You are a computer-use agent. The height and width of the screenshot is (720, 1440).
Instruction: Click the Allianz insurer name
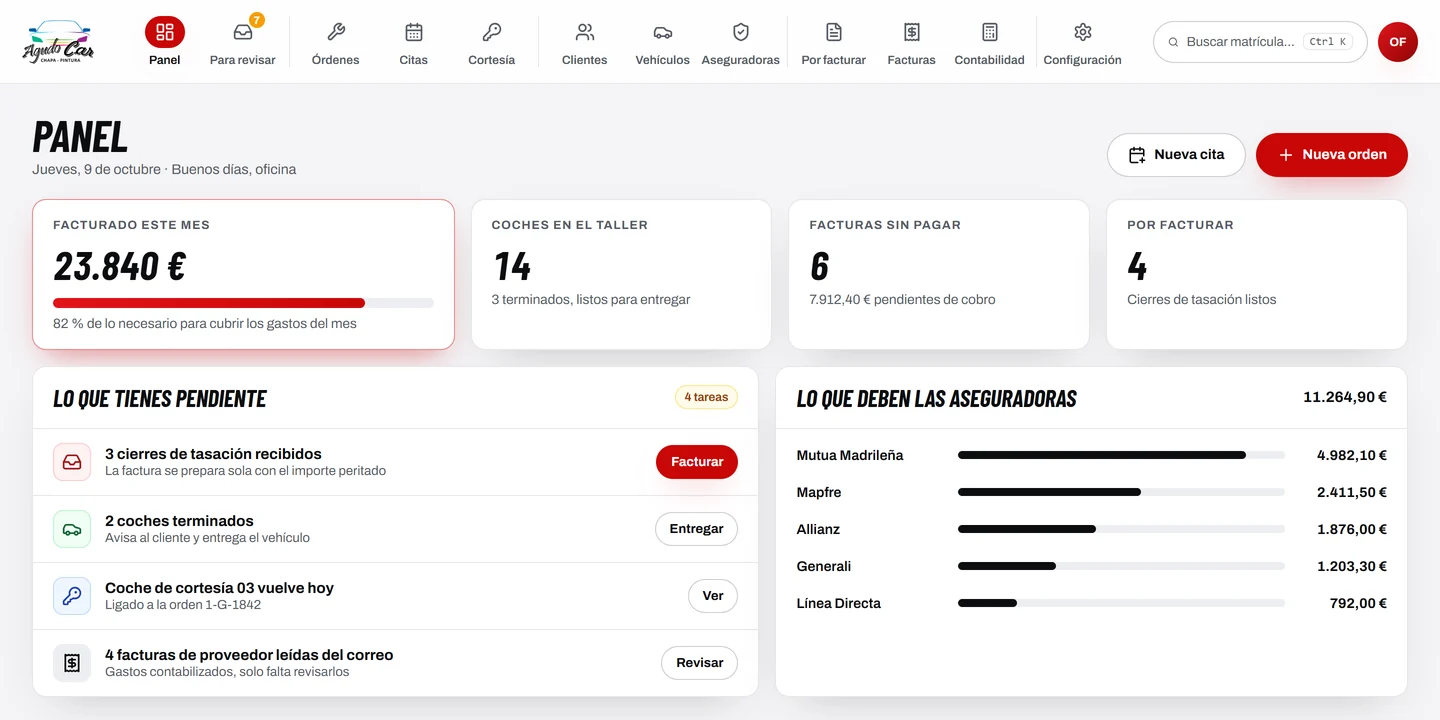pyautogui.click(x=818, y=529)
